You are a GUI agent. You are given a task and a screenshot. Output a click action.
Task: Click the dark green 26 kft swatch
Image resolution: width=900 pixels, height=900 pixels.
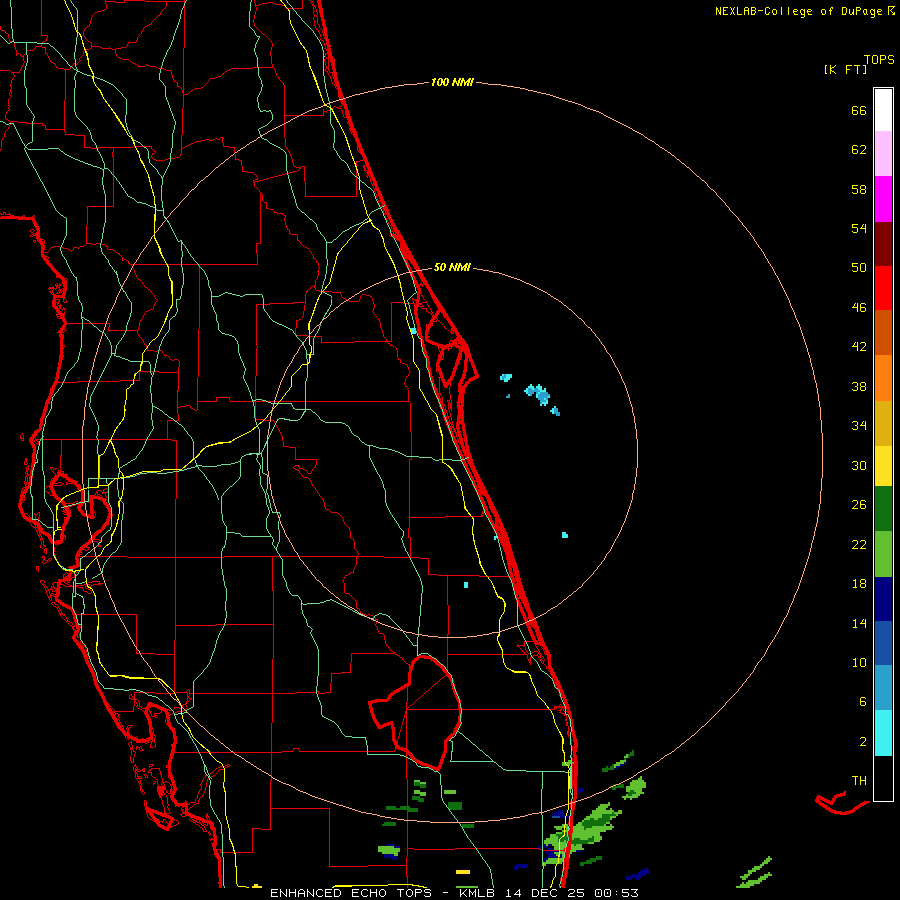tap(883, 509)
